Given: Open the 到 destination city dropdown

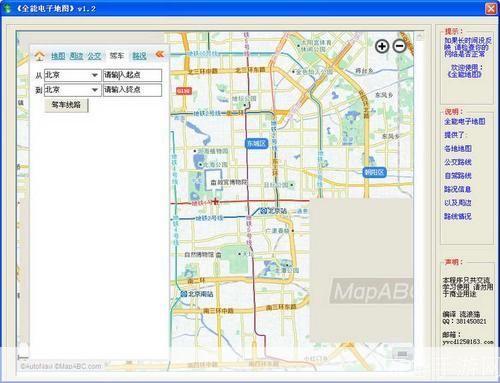Looking at the screenshot, I should coord(95,90).
